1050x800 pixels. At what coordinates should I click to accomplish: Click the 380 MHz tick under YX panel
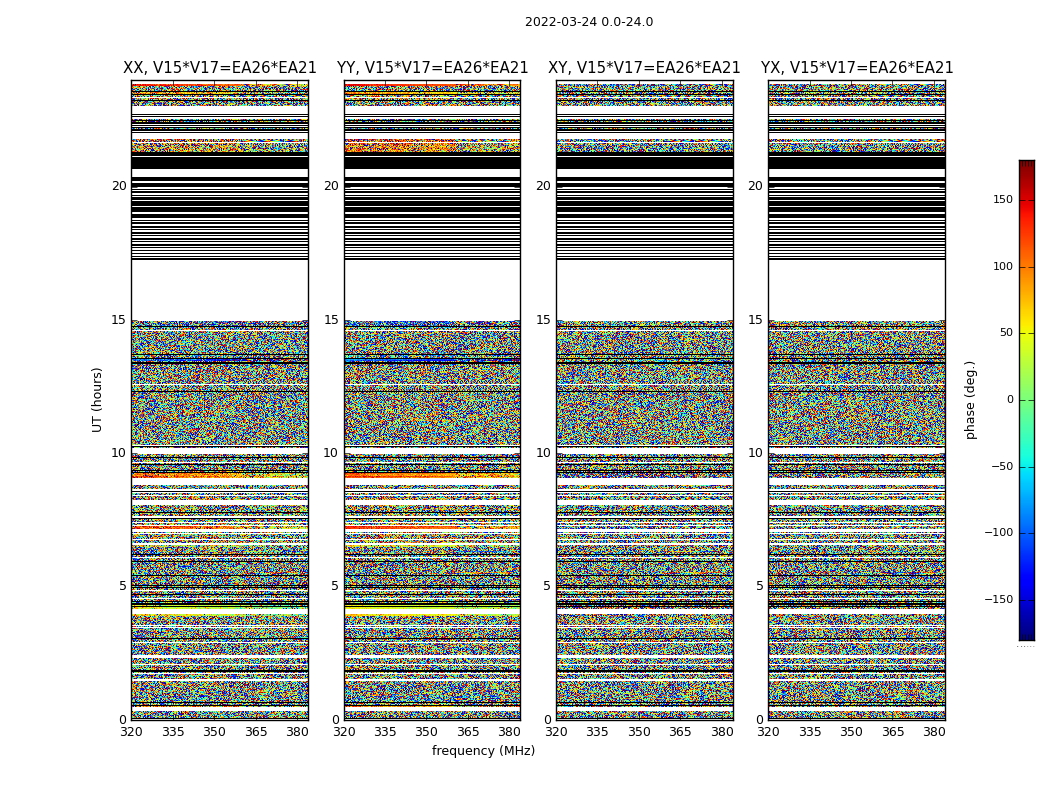(x=935, y=732)
